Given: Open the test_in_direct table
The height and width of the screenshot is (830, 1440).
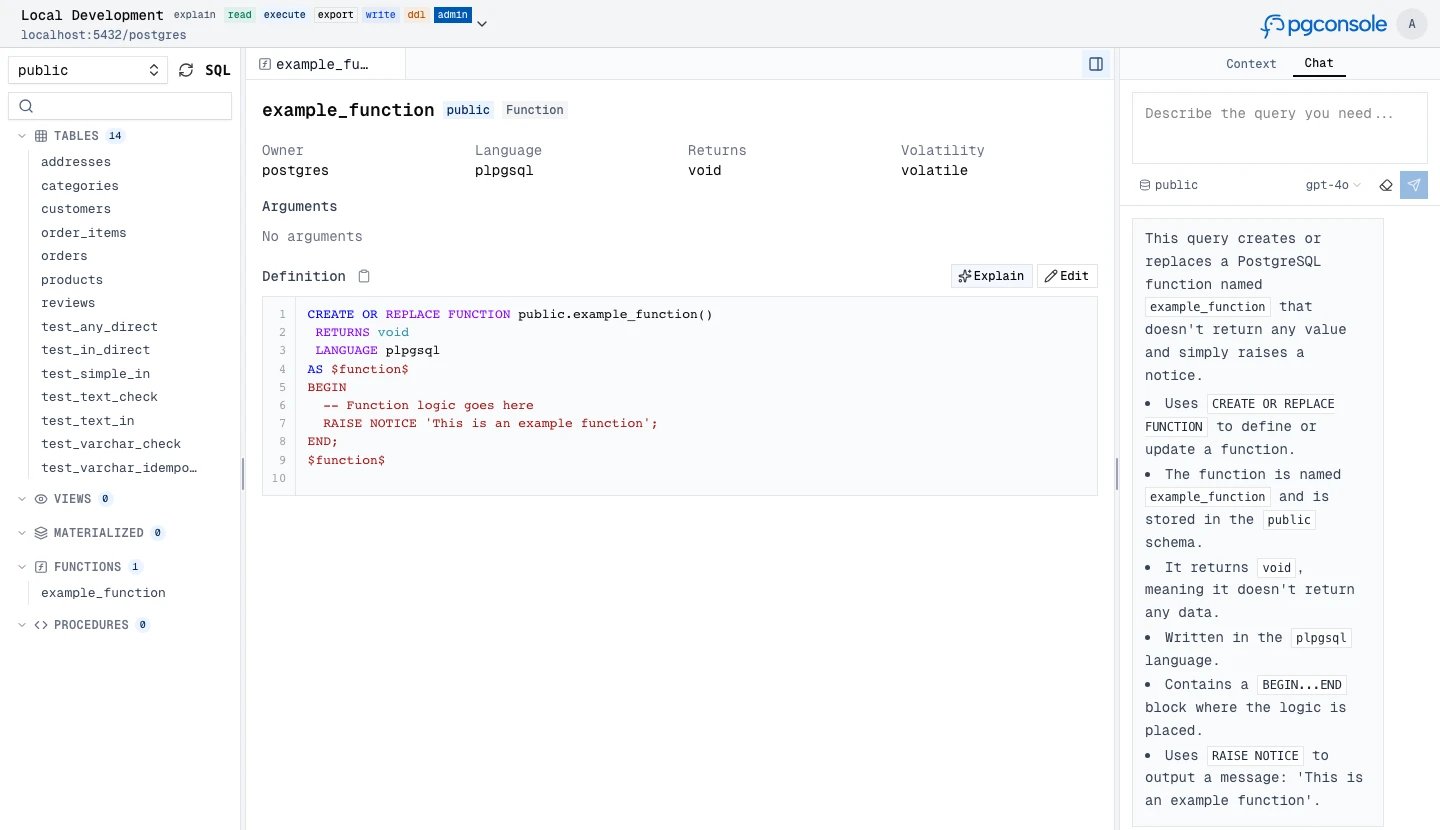Looking at the screenshot, I should 95,350.
